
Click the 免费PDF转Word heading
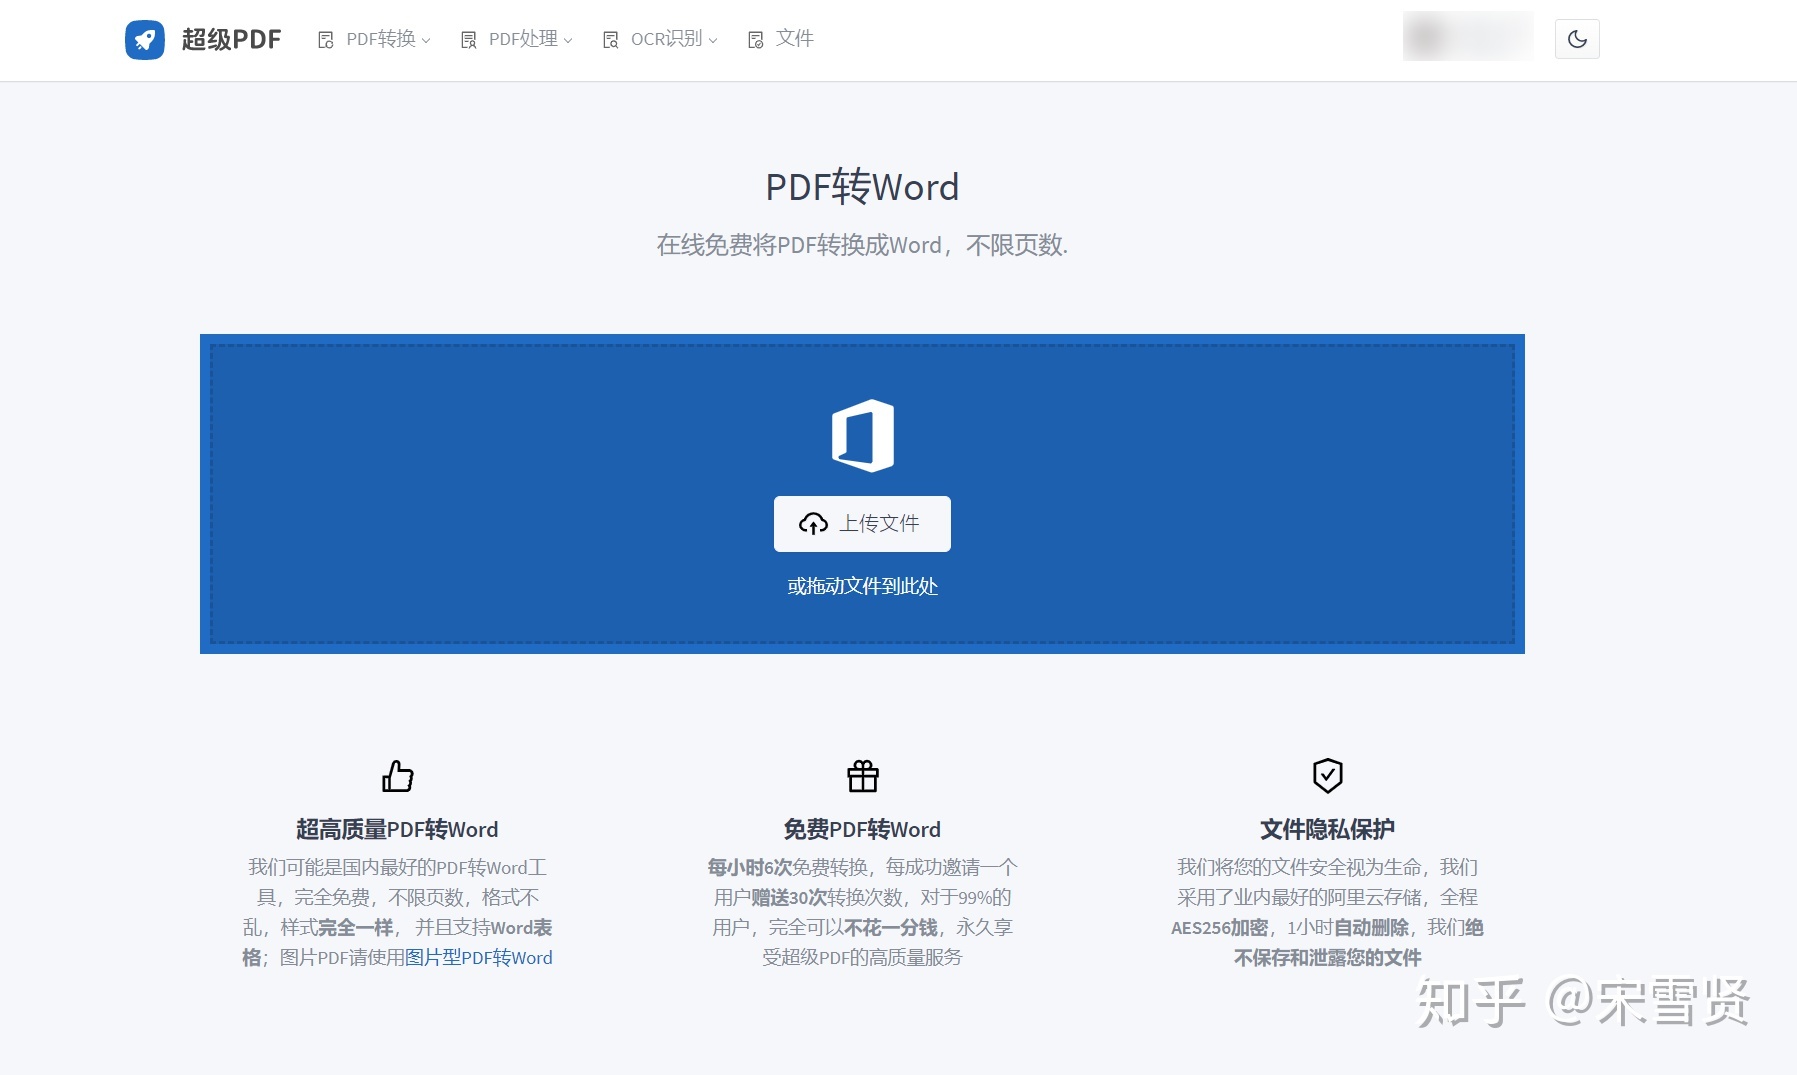point(862,829)
